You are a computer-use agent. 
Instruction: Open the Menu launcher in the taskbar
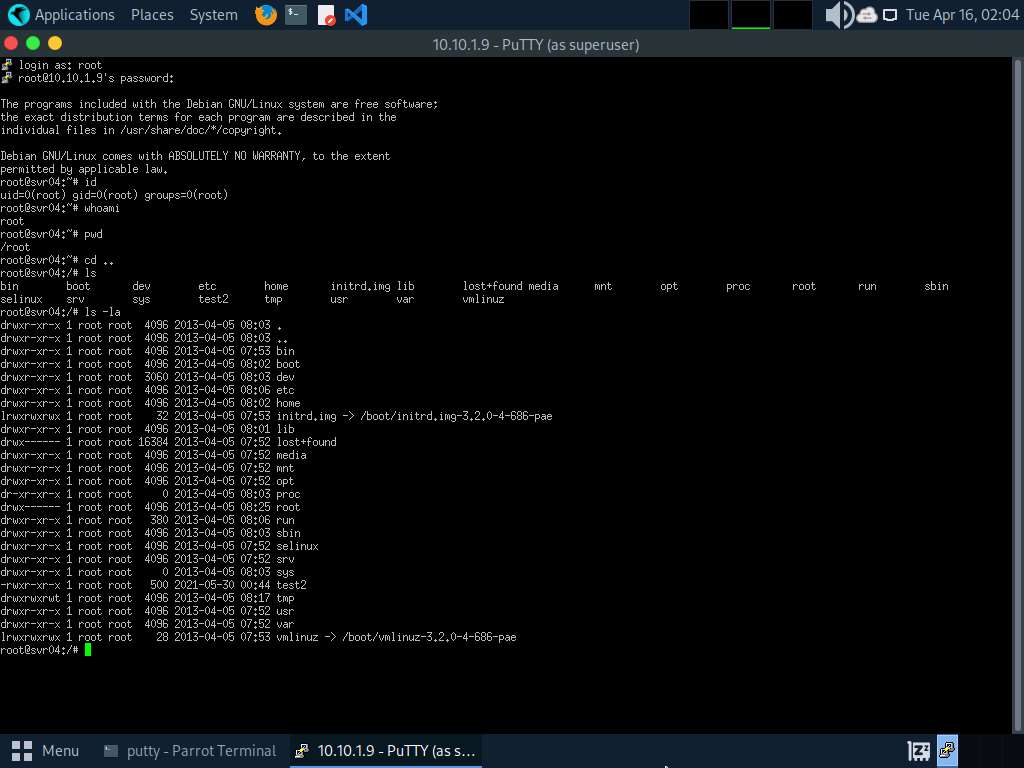[x=46, y=750]
